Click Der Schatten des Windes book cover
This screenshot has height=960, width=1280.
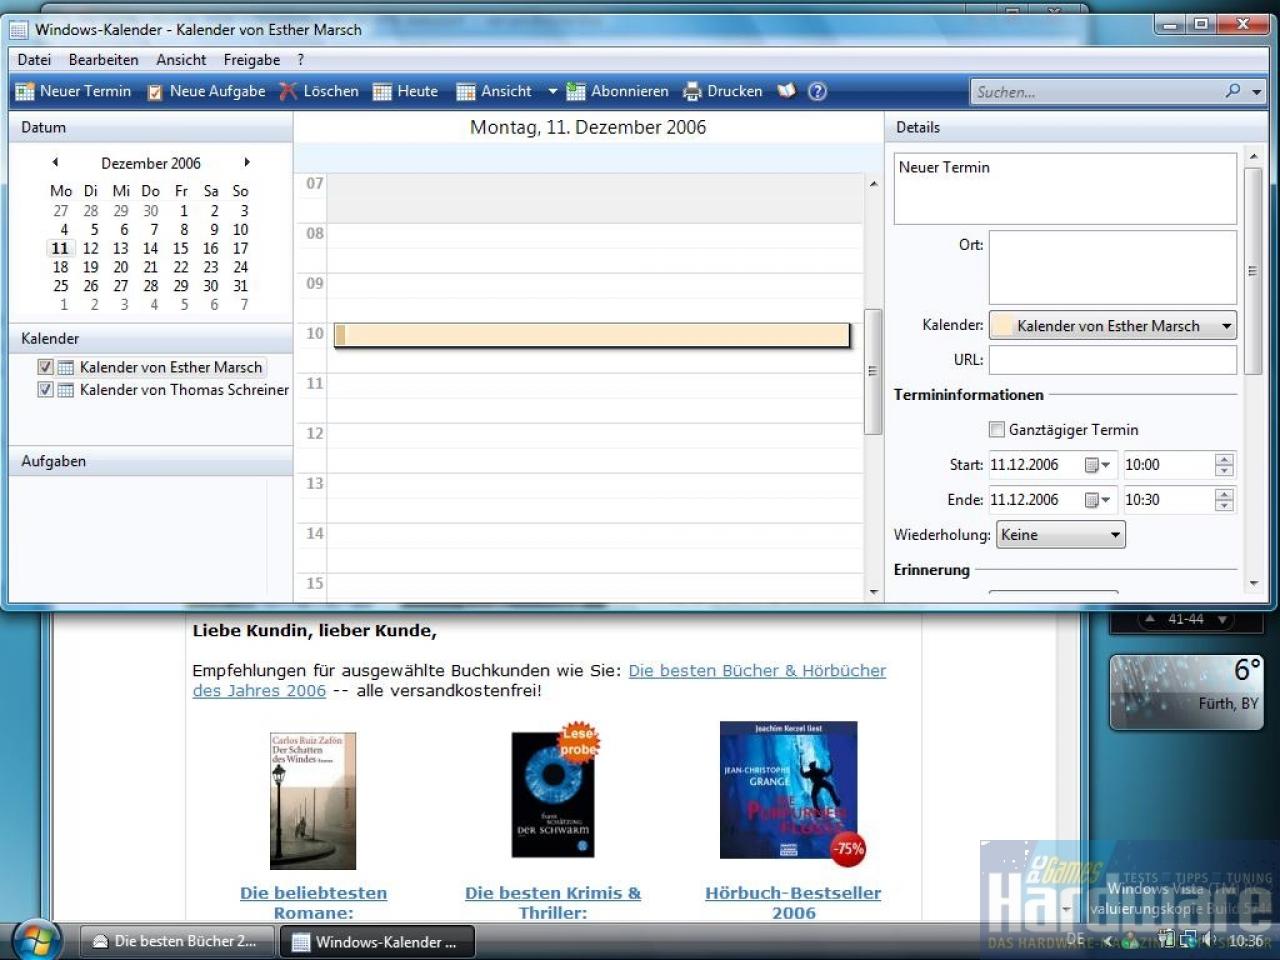click(x=313, y=801)
